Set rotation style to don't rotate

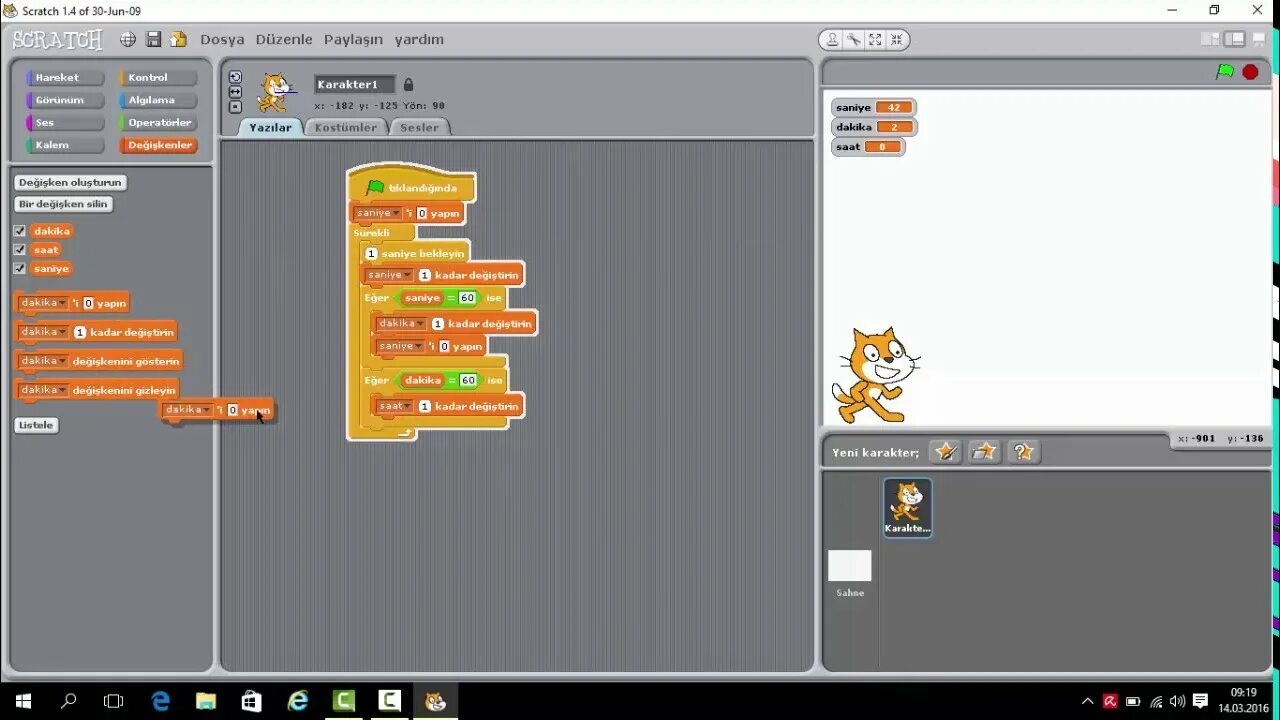[x=235, y=107]
